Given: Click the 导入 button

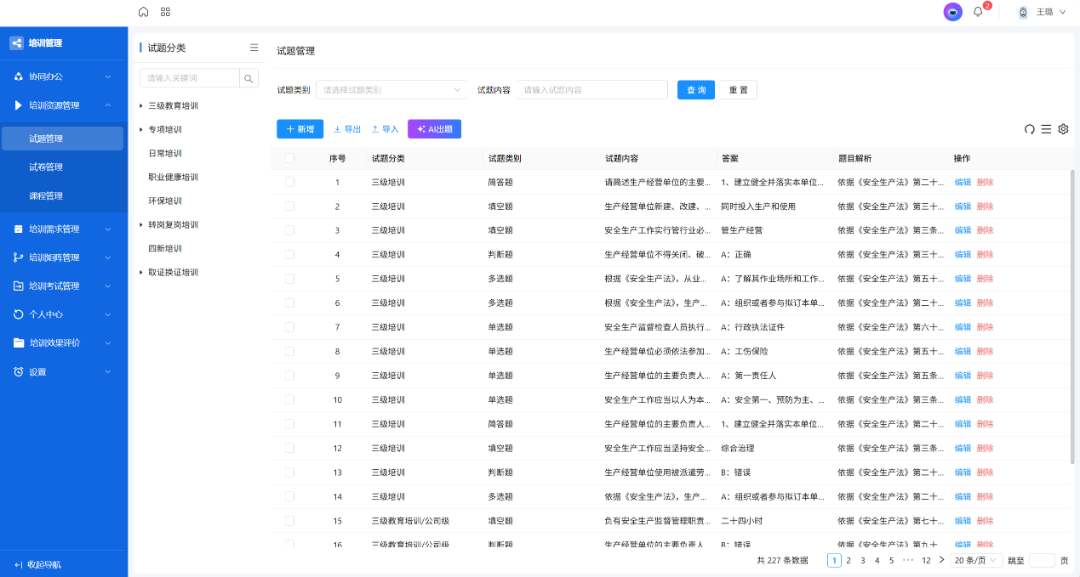Looking at the screenshot, I should point(385,129).
